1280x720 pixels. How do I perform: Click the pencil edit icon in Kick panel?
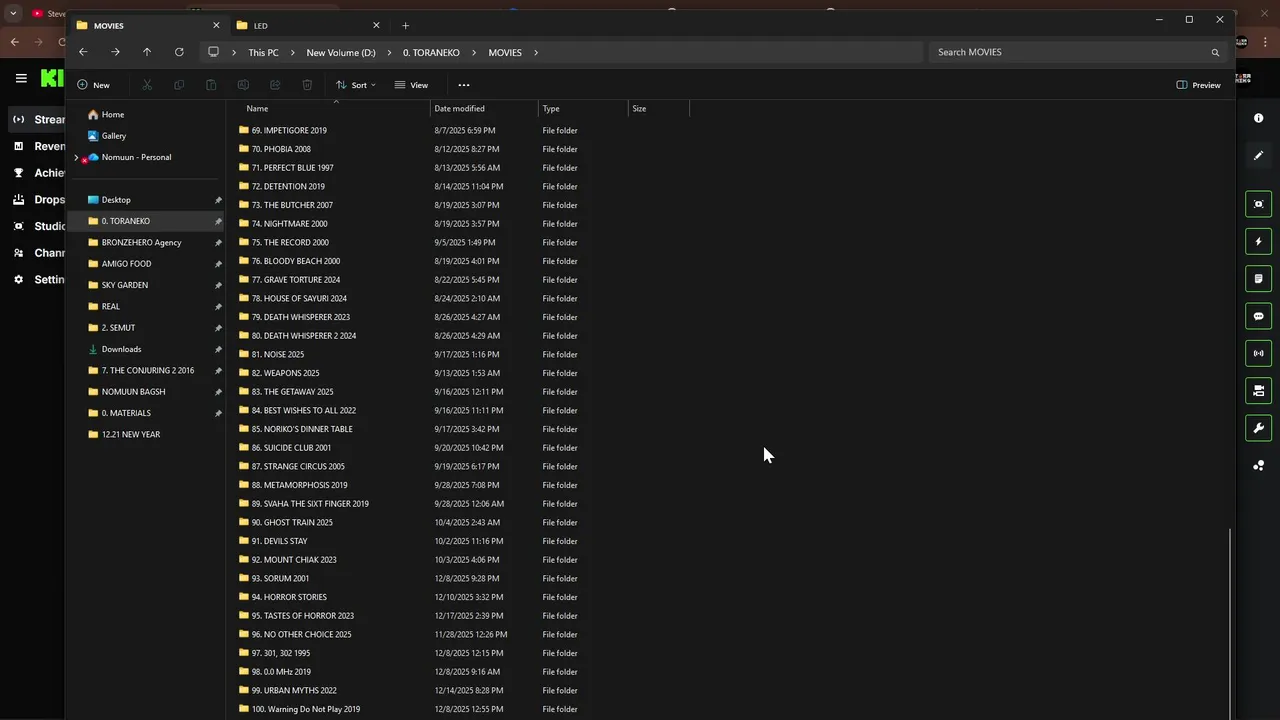pyautogui.click(x=1258, y=155)
